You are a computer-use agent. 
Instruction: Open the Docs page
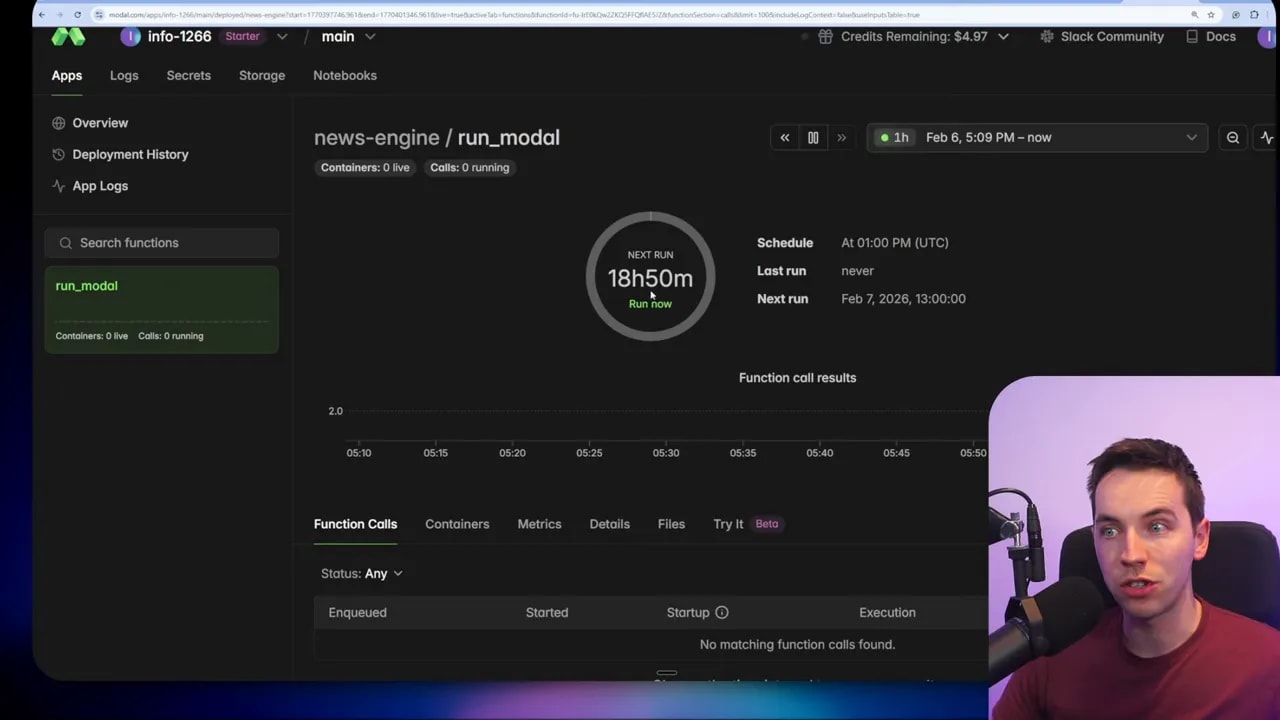tap(1220, 36)
